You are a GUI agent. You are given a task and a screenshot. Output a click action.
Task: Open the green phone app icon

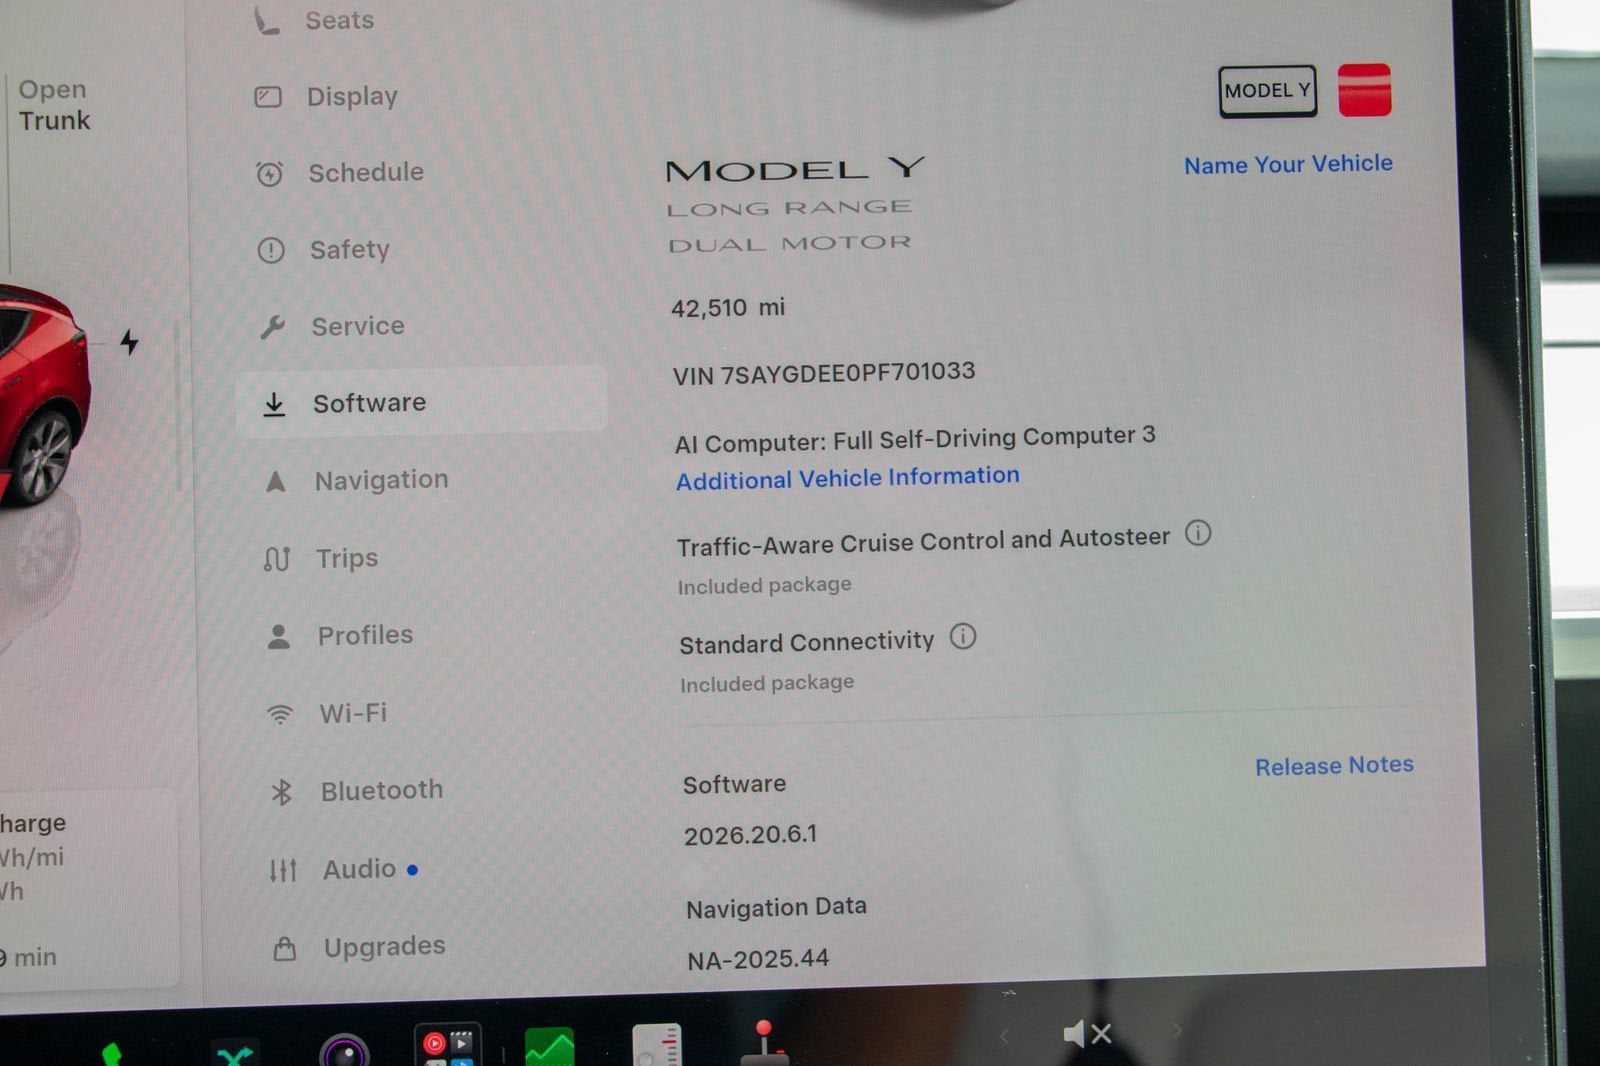click(x=112, y=1054)
